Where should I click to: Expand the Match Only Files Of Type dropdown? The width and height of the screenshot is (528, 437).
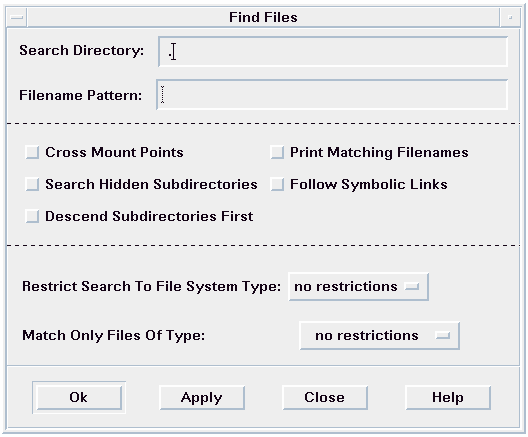click(x=380, y=336)
